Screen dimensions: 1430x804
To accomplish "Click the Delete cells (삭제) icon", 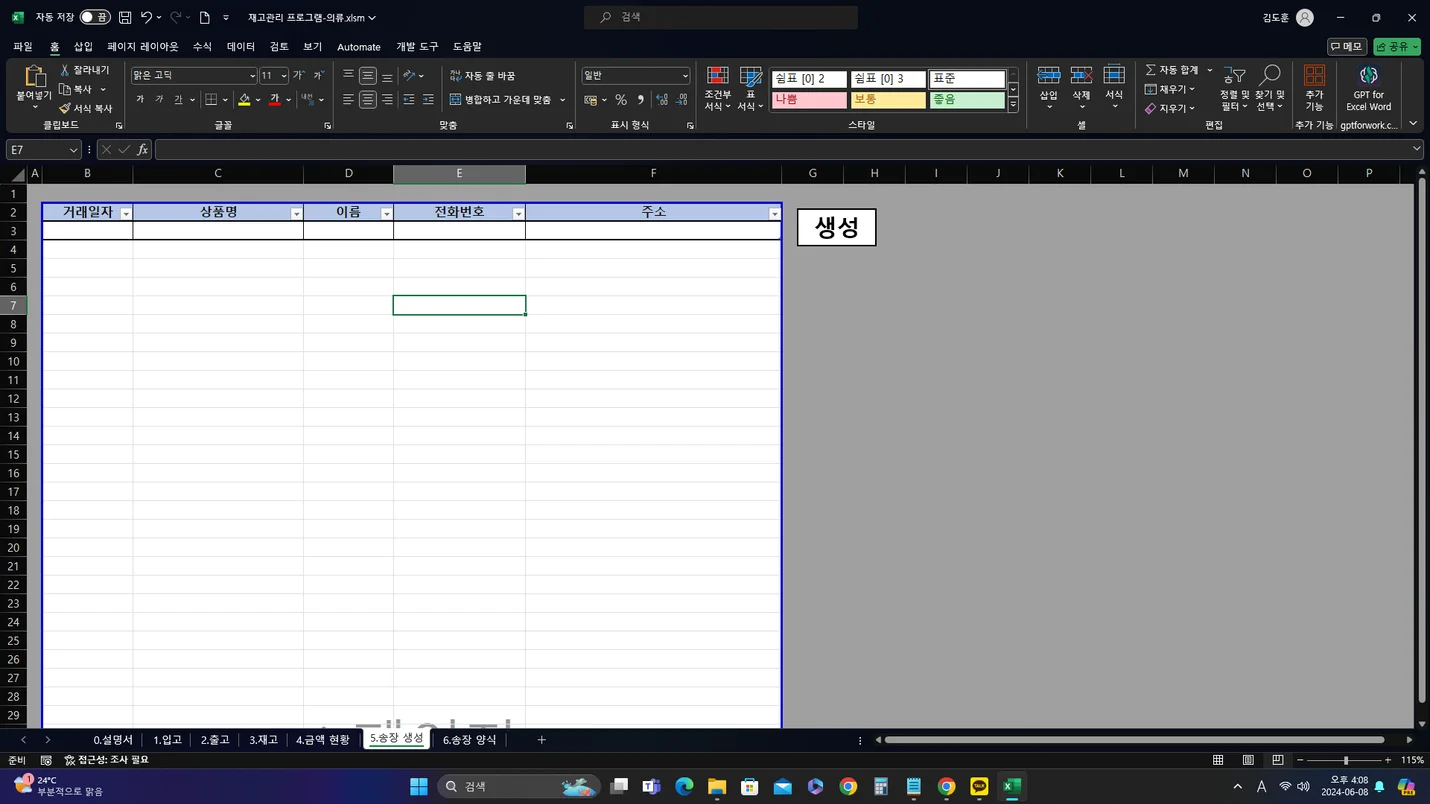I will [1081, 76].
